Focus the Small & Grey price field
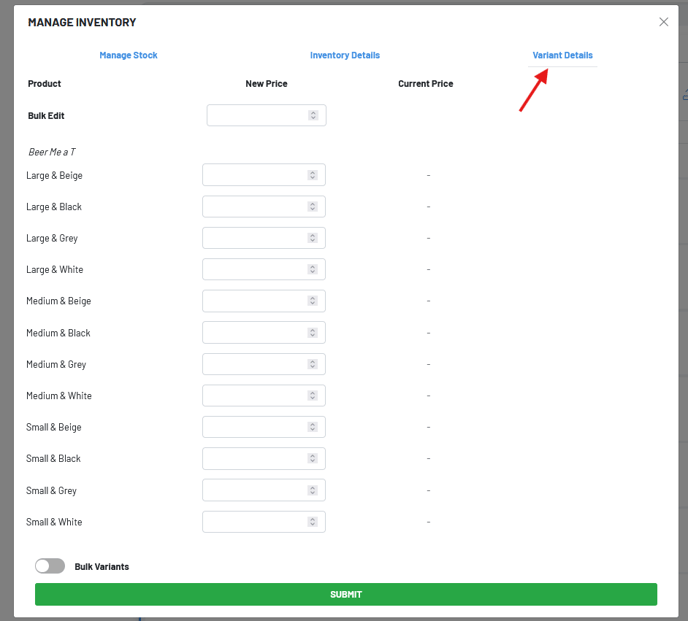This screenshot has width=688, height=621. pos(264,490)
